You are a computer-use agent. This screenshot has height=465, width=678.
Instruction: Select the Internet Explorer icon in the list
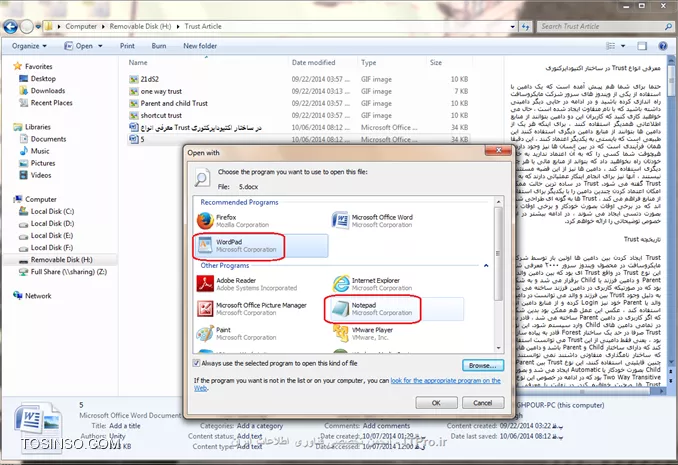(x=340, y=284)
